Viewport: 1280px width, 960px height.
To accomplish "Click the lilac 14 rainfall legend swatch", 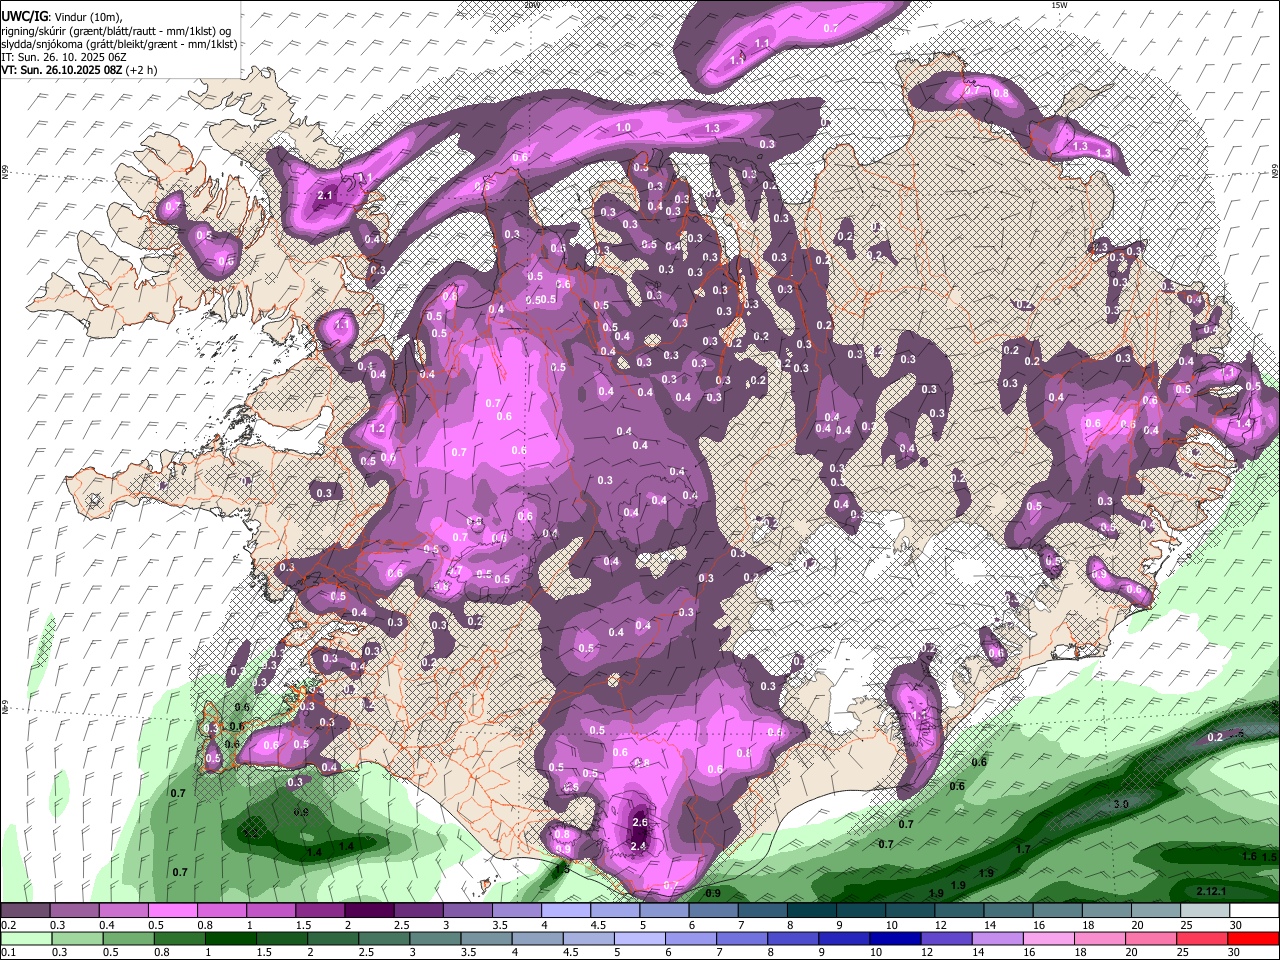I will pos(996,939).
